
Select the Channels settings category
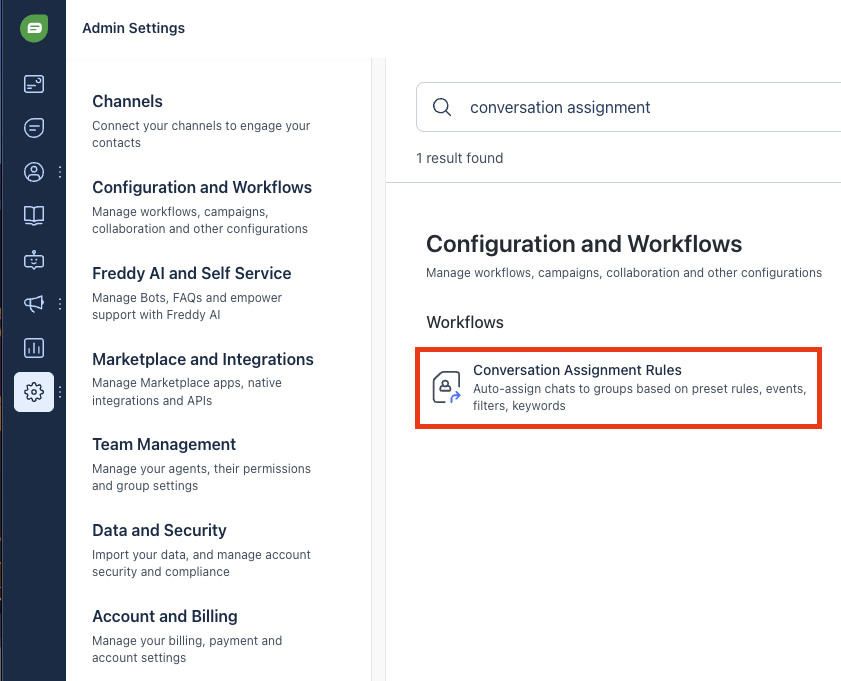pos(201,121)
